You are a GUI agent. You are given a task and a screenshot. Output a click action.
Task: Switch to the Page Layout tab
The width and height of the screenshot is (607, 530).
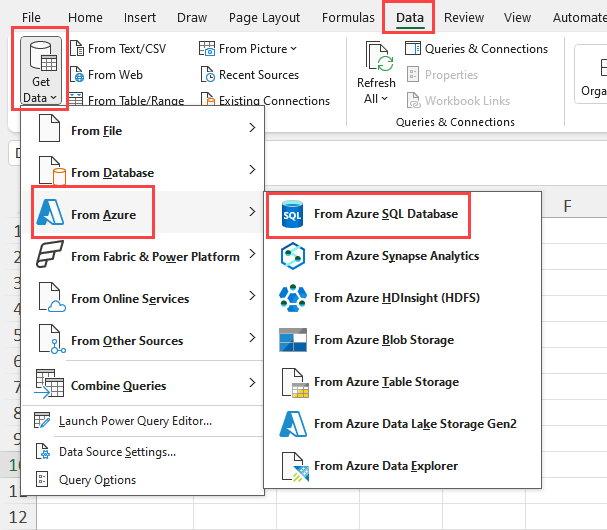(x=264, y=17)
